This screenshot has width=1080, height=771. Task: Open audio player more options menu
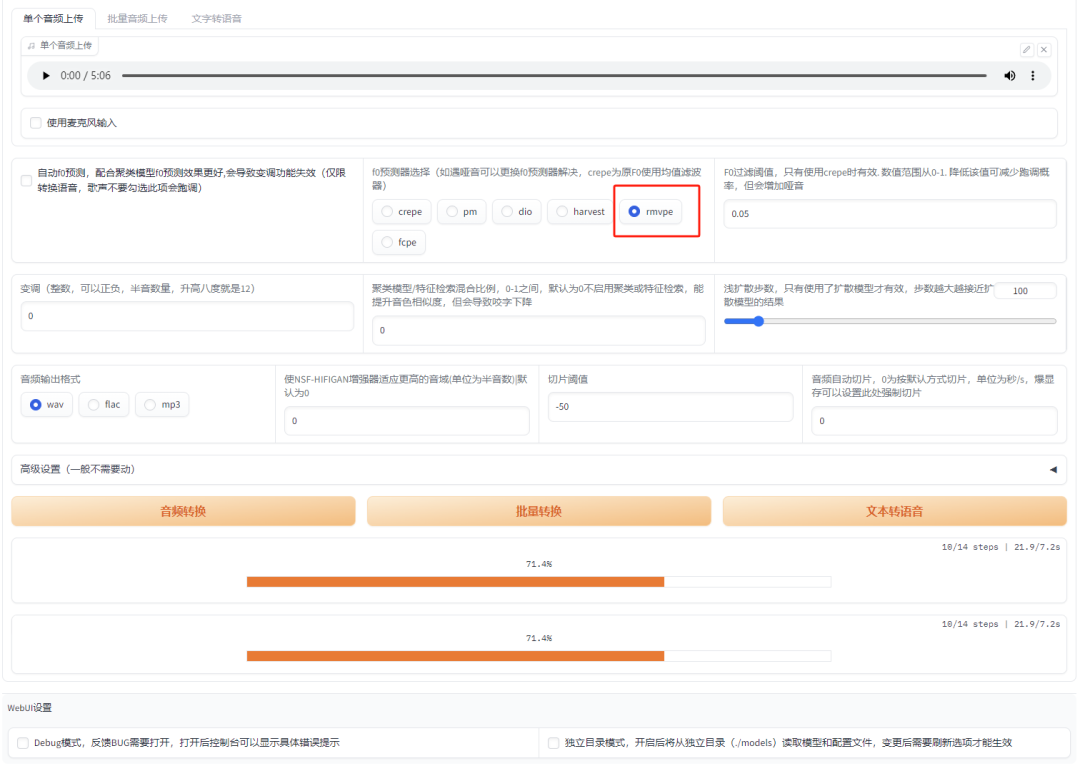pyautogui.click(x=1032, y=76)
